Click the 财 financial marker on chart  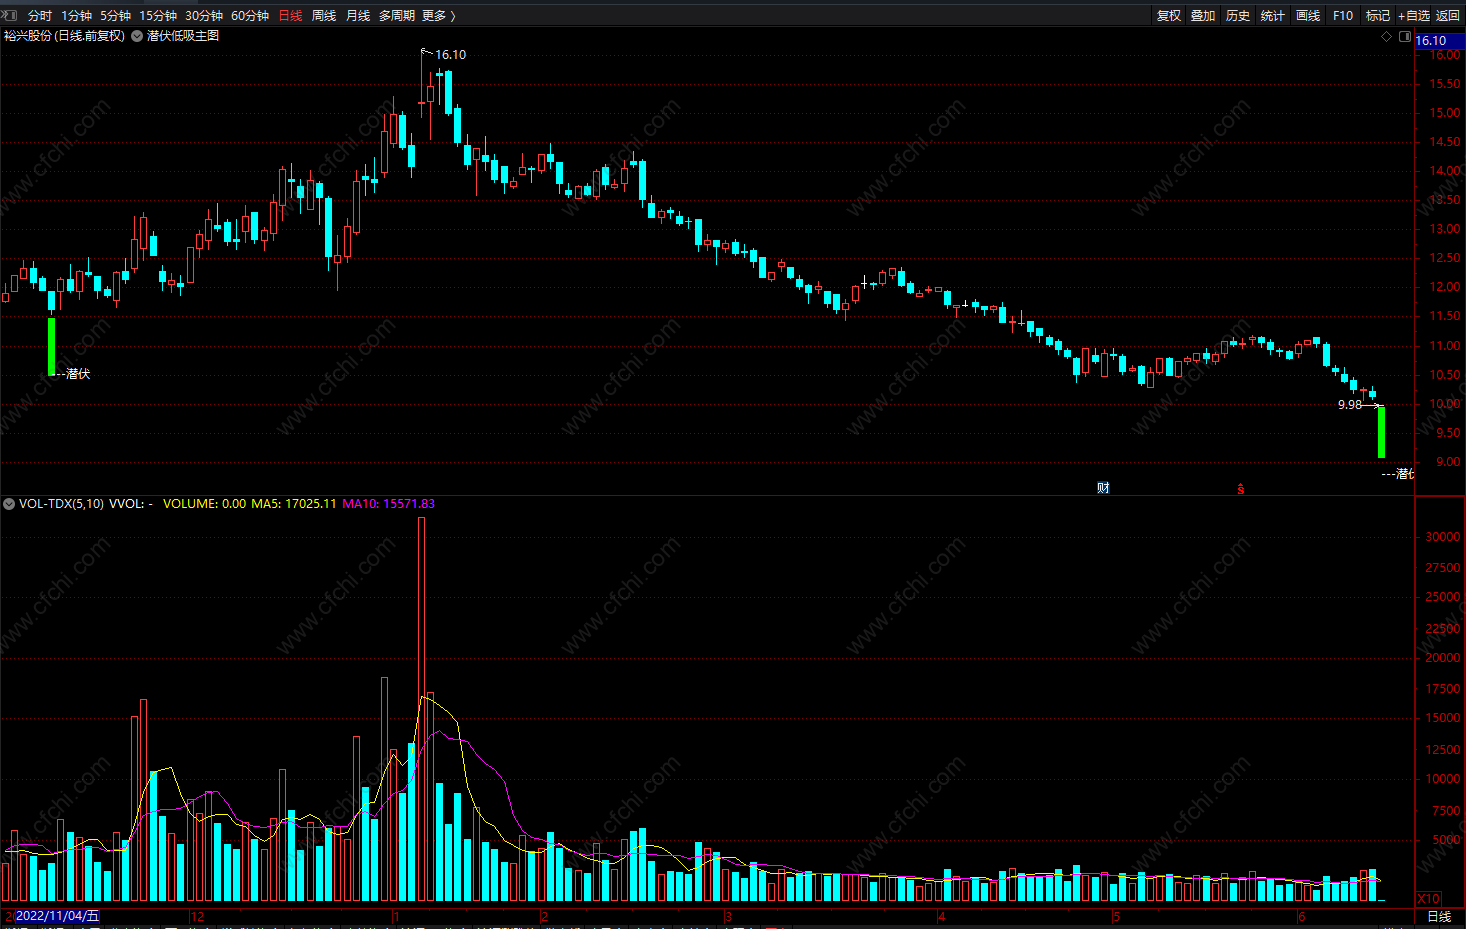1103,488
